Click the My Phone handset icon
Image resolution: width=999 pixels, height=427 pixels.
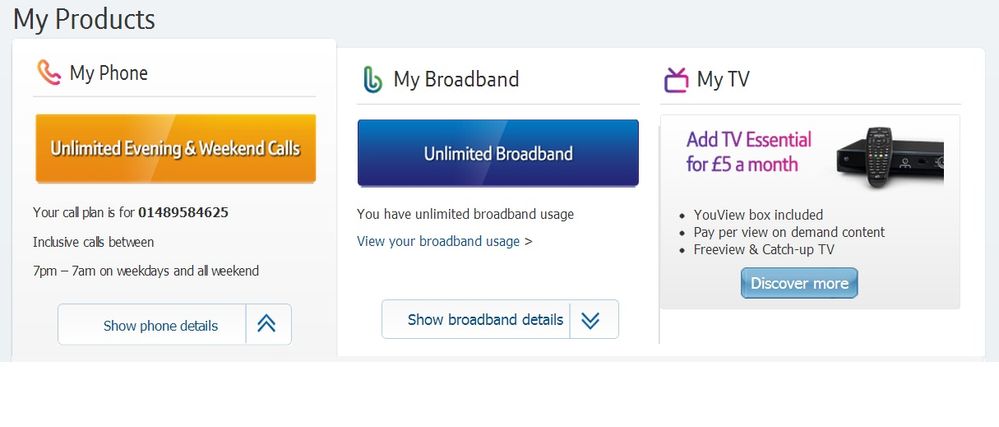tap(49, 73)
